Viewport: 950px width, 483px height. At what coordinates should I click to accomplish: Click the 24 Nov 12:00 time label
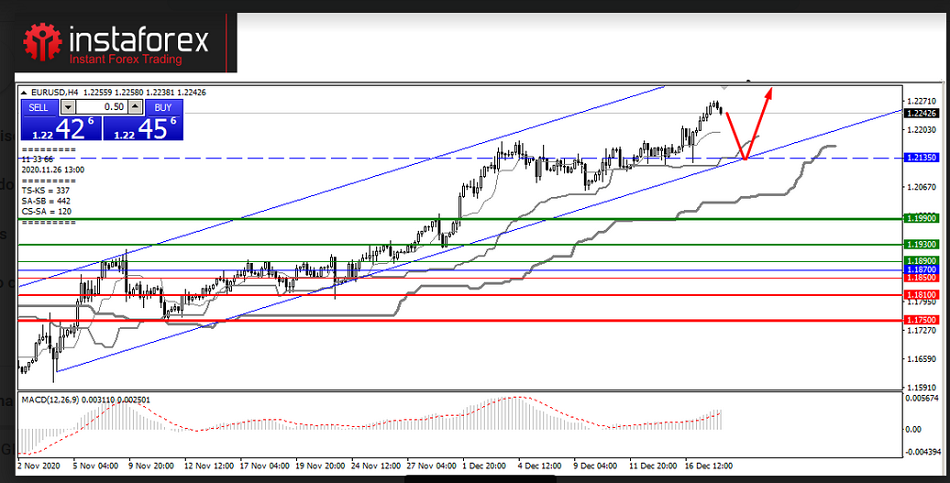pos(376,467)
